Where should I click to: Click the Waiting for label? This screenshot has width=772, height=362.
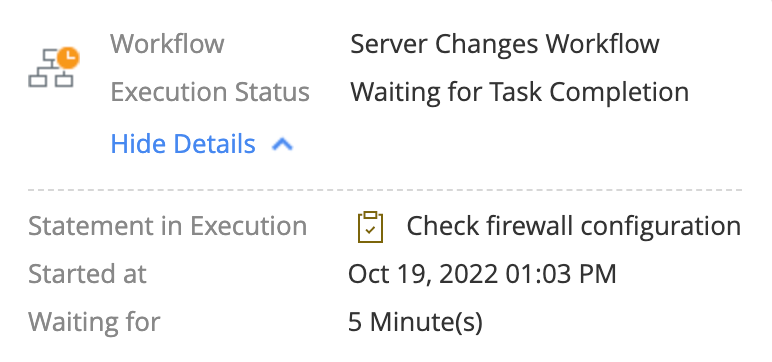coord(94,322)
